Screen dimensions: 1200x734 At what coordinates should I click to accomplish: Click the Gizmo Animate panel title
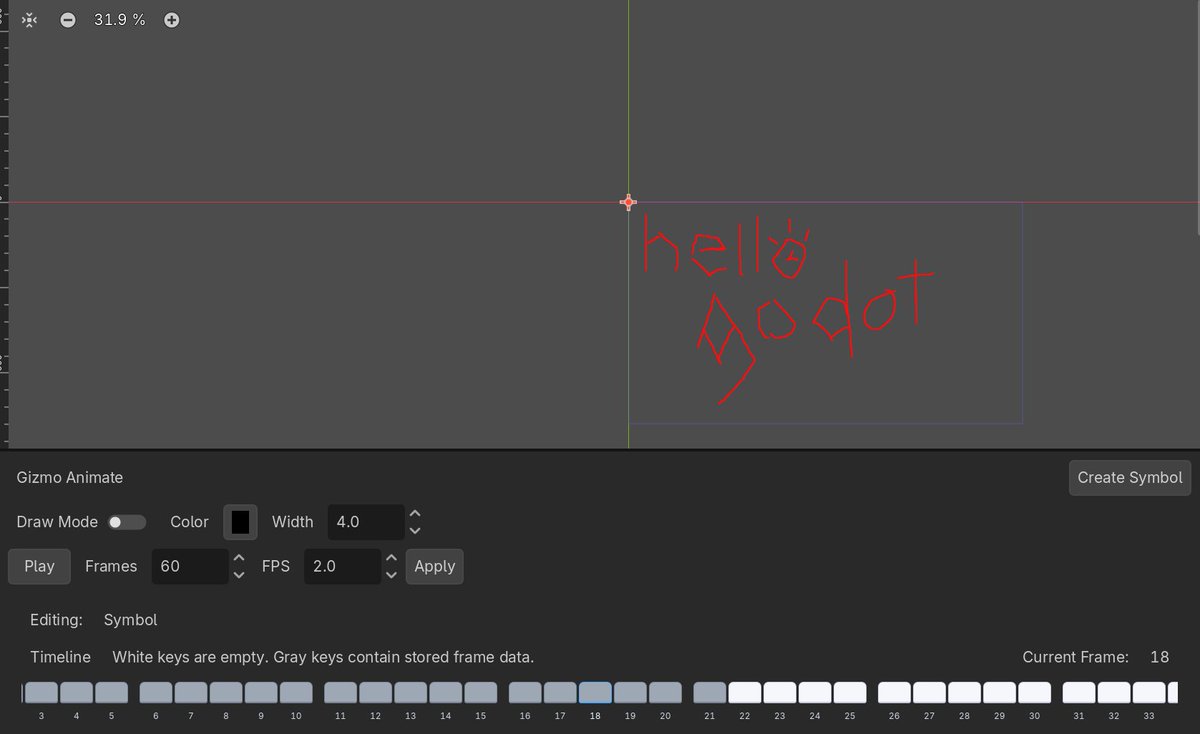point(70,478)
